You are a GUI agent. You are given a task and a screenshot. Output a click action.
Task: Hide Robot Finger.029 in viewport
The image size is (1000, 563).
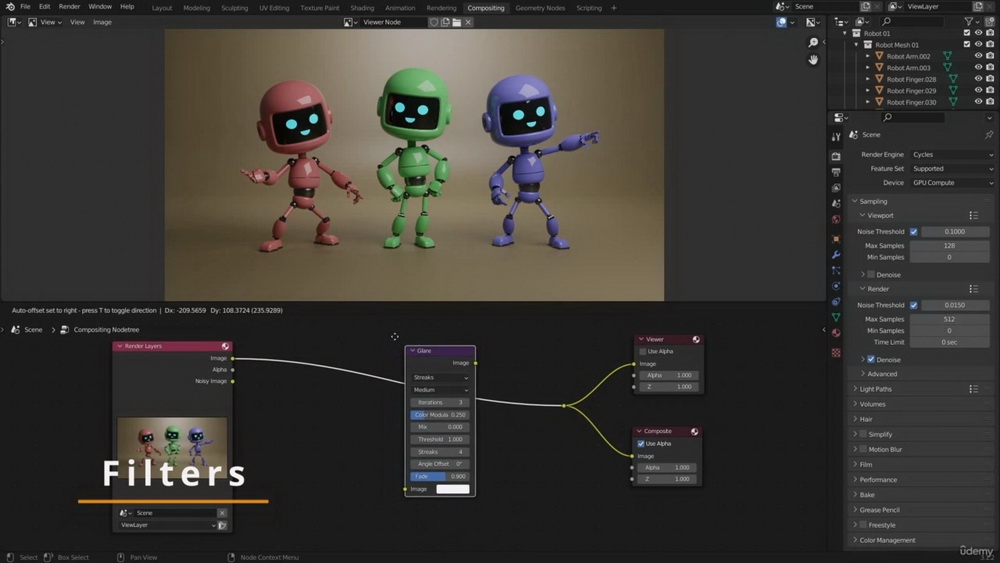click(978, 91)
